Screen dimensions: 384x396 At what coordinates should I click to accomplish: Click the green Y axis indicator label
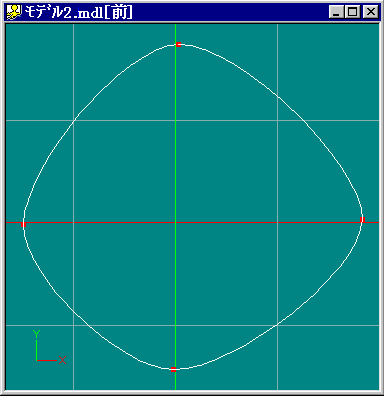(36, 334)
